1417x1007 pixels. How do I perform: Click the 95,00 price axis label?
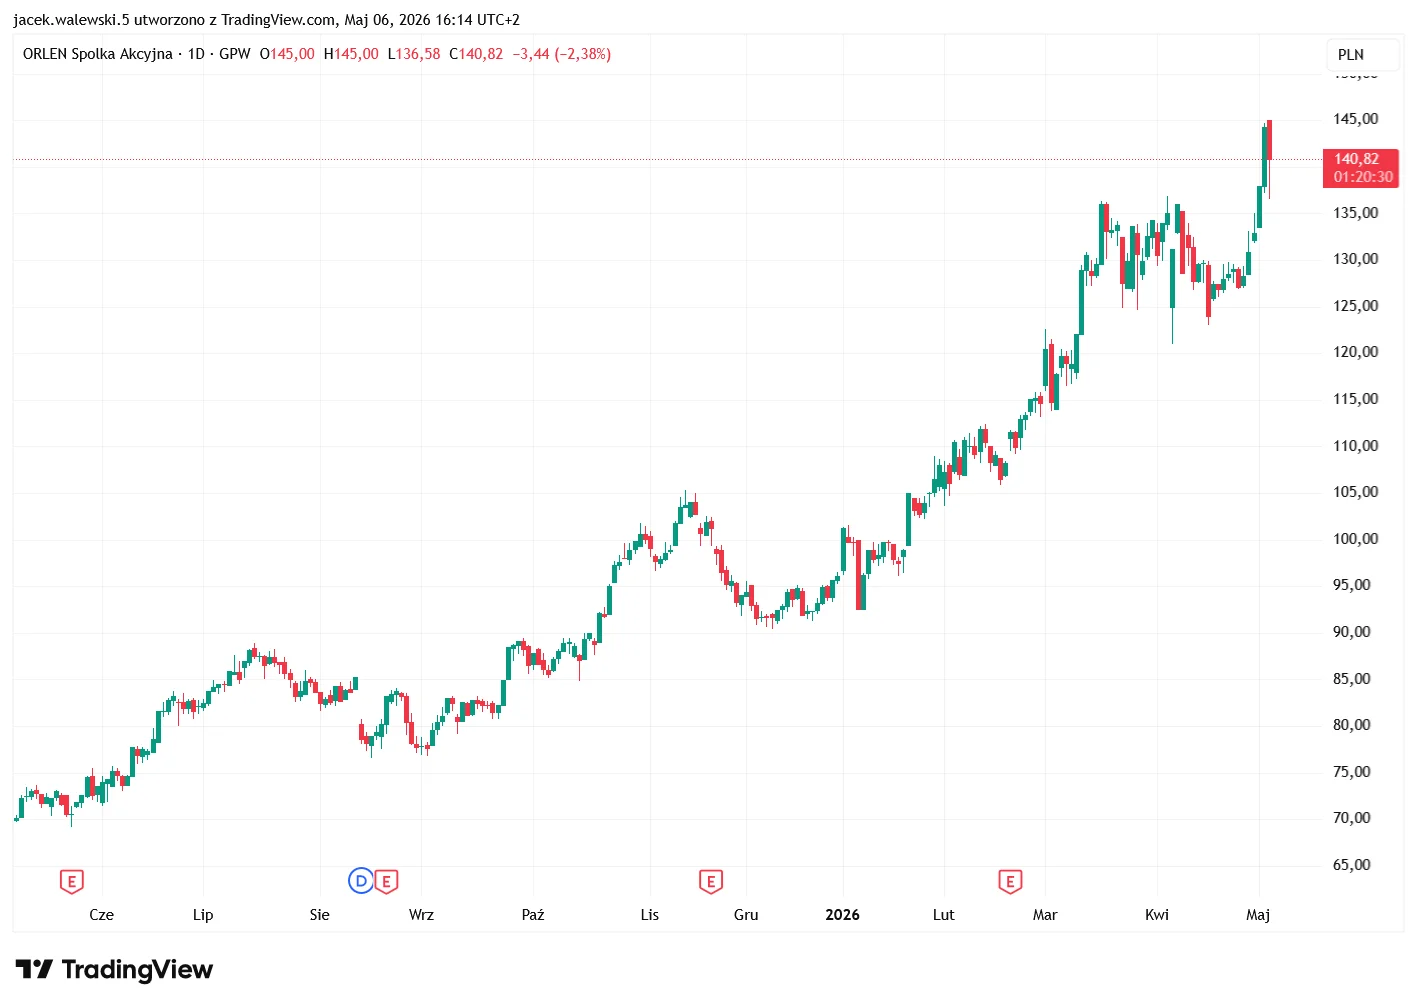pos(1351,585)
